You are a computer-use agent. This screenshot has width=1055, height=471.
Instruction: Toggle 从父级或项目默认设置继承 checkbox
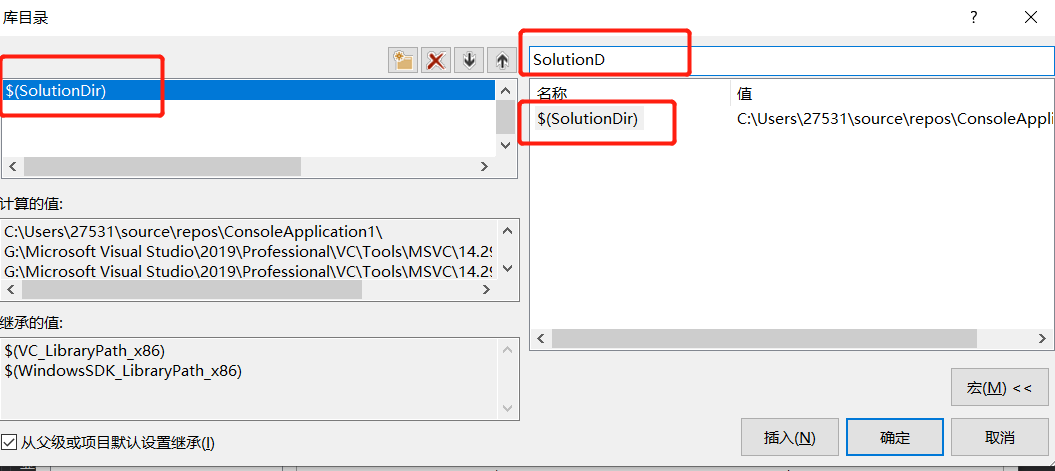[x=9, y=442]
